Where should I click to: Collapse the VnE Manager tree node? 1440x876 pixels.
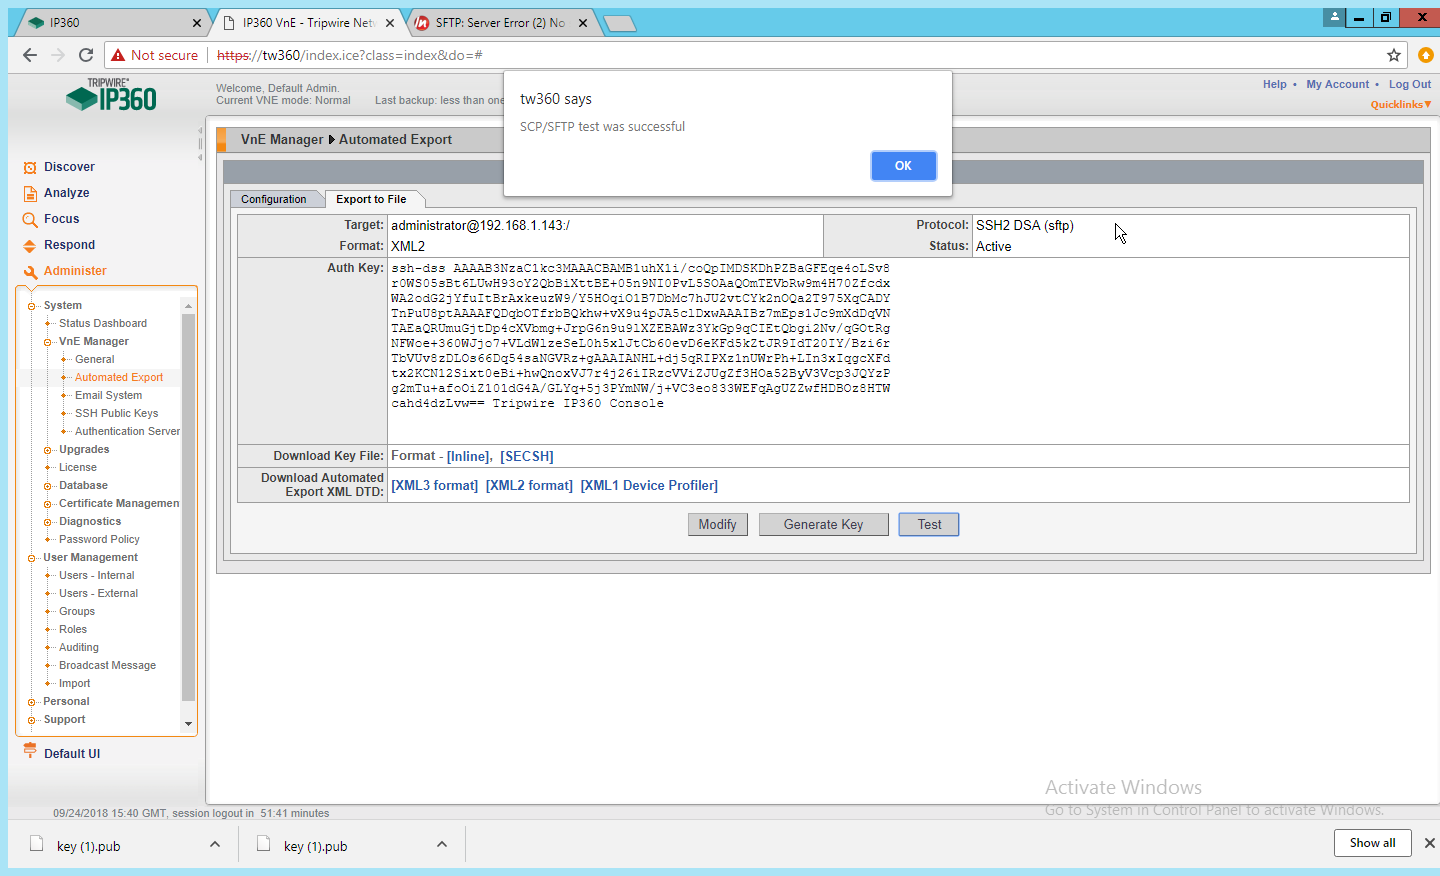48,342
